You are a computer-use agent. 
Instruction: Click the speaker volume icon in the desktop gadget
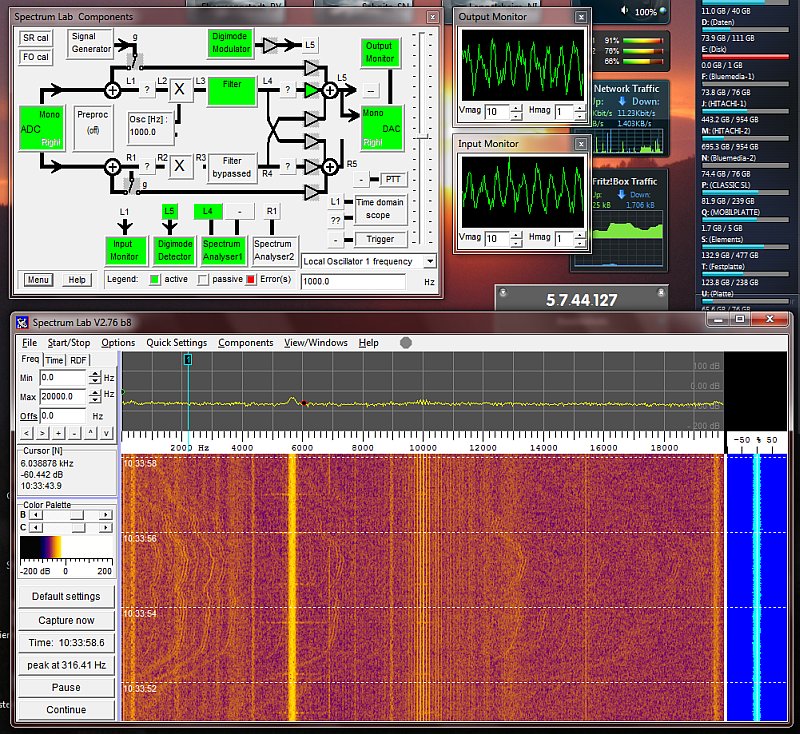[626, 12]
